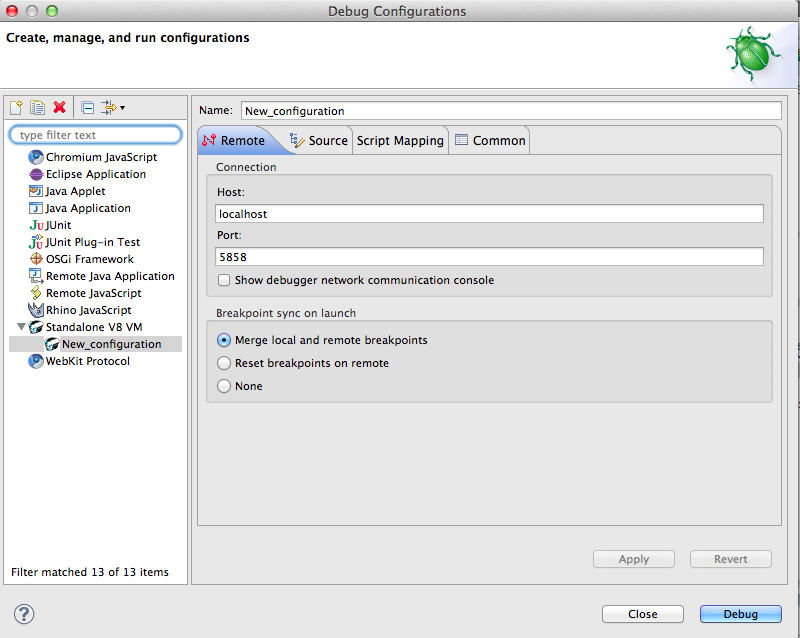This screenshot has width=800, height=638.
Task: Click the Remote JavaScript icon
Action: (36, 293)
